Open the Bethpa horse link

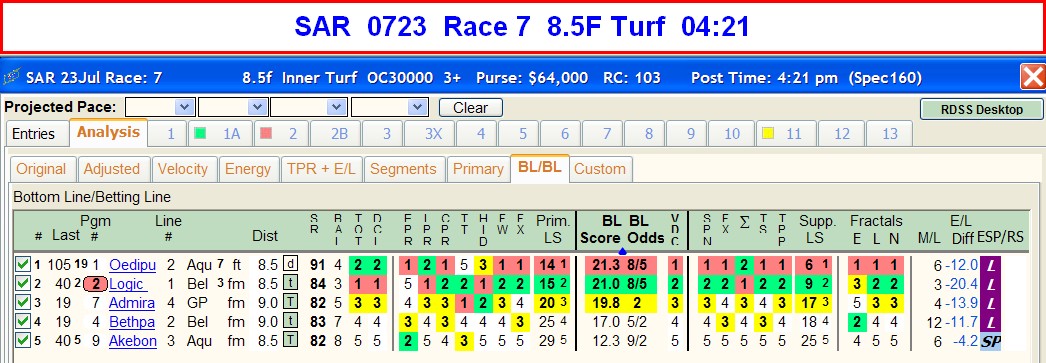click(132, 322)
